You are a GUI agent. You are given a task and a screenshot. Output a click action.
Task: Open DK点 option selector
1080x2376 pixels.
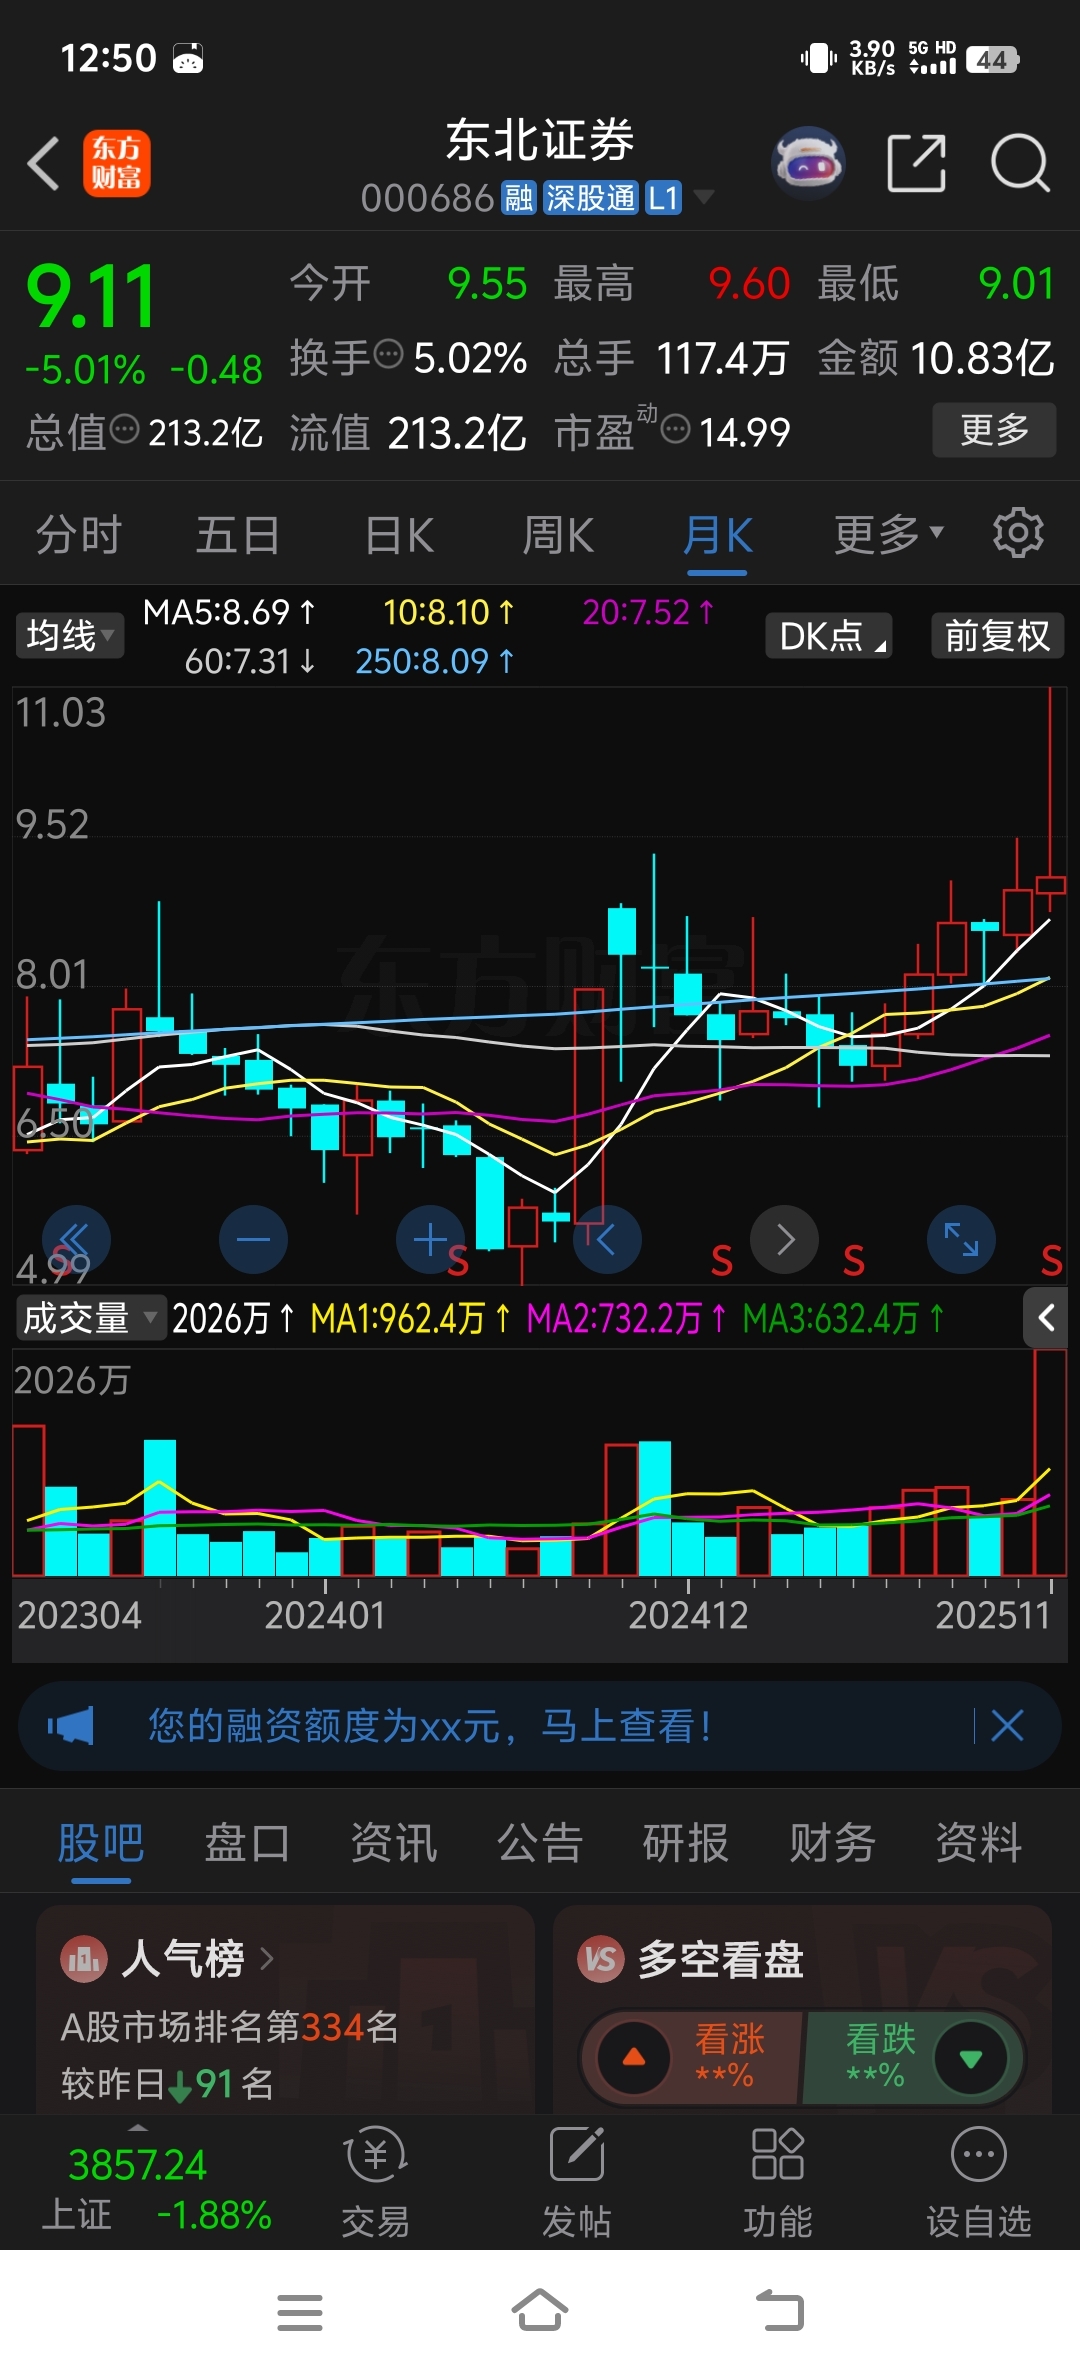click(x=829, y=636)
